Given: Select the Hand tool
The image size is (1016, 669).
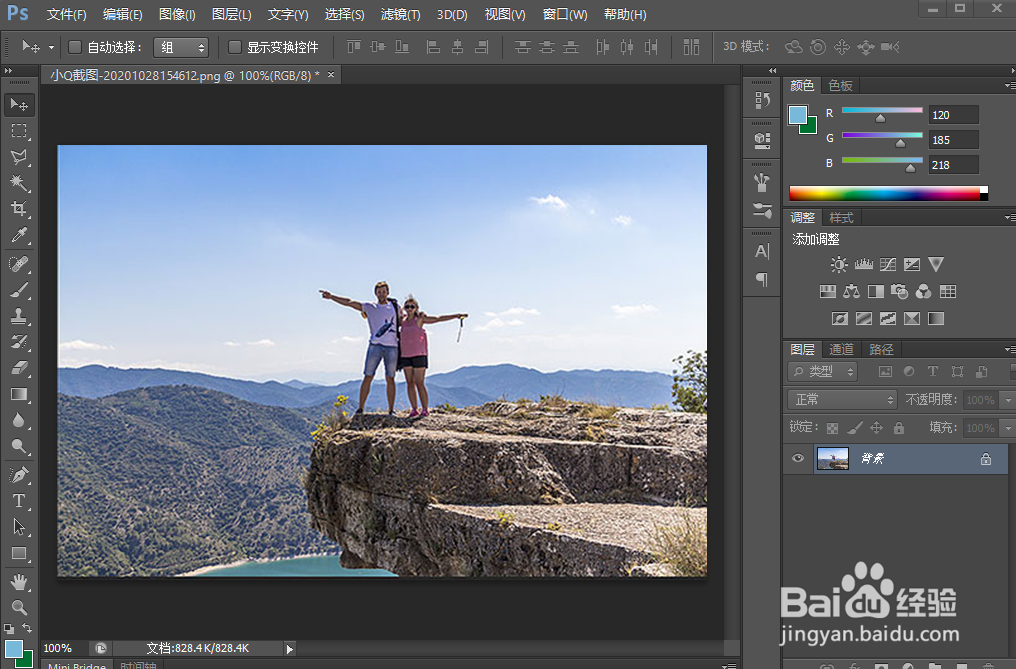Looking at the screenshot, I should click(19, 582).
